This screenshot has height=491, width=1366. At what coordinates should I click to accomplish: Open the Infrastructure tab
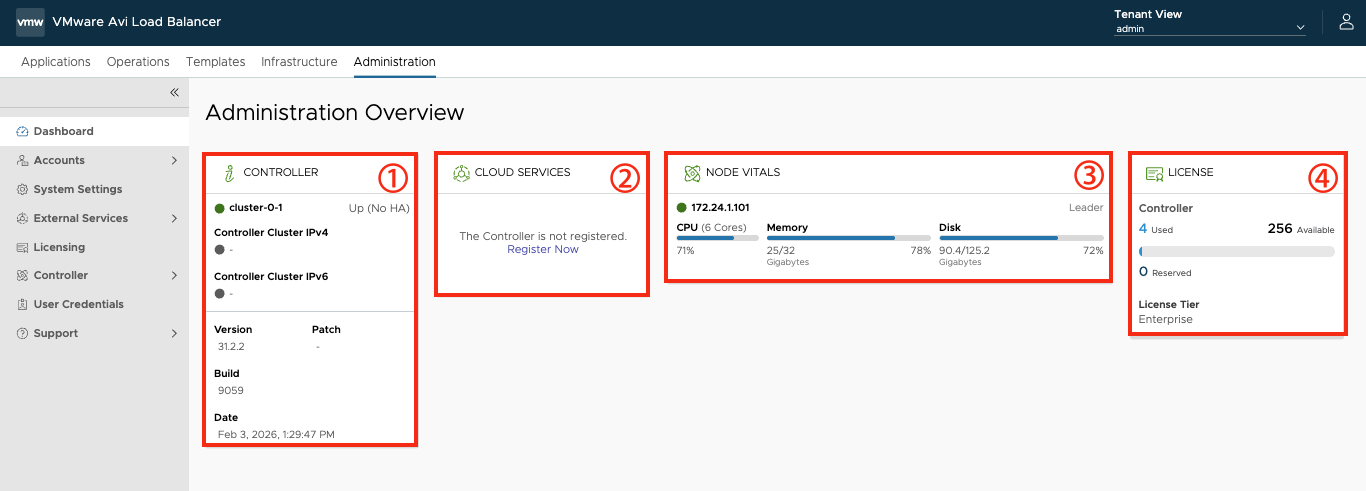(299, 62)
